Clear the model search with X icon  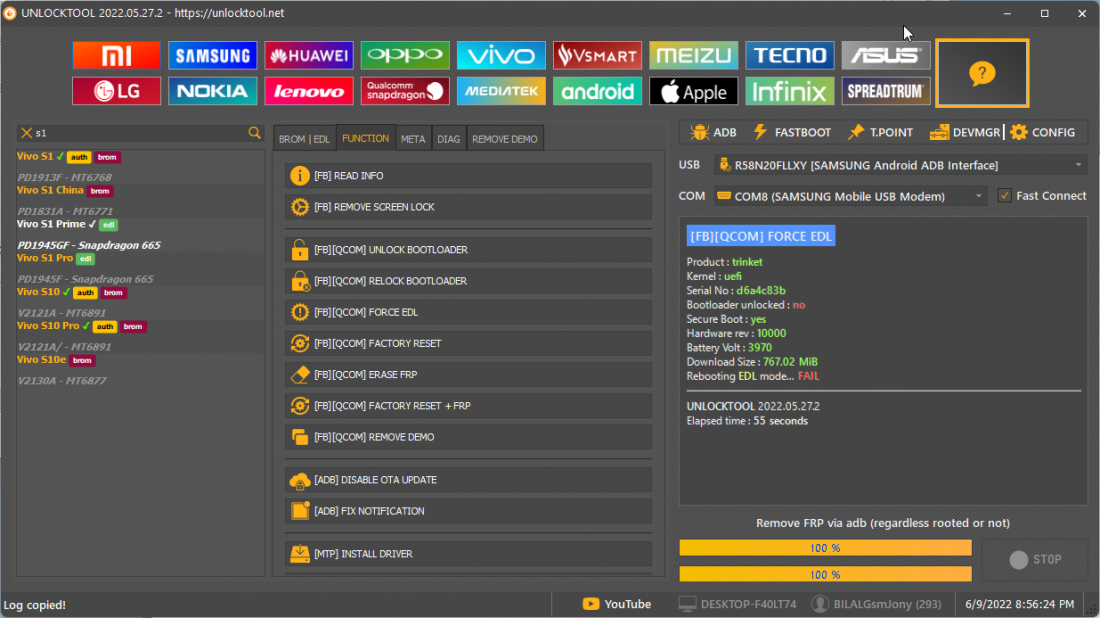(27, 133)
